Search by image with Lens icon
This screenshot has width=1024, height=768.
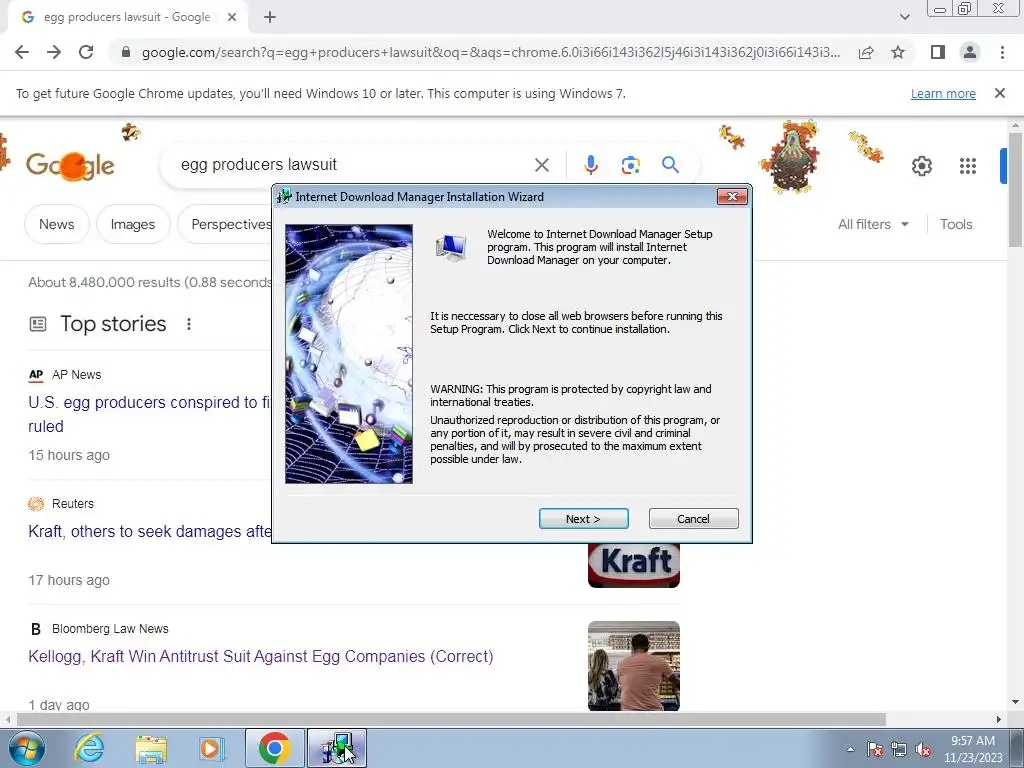[630, 165]
